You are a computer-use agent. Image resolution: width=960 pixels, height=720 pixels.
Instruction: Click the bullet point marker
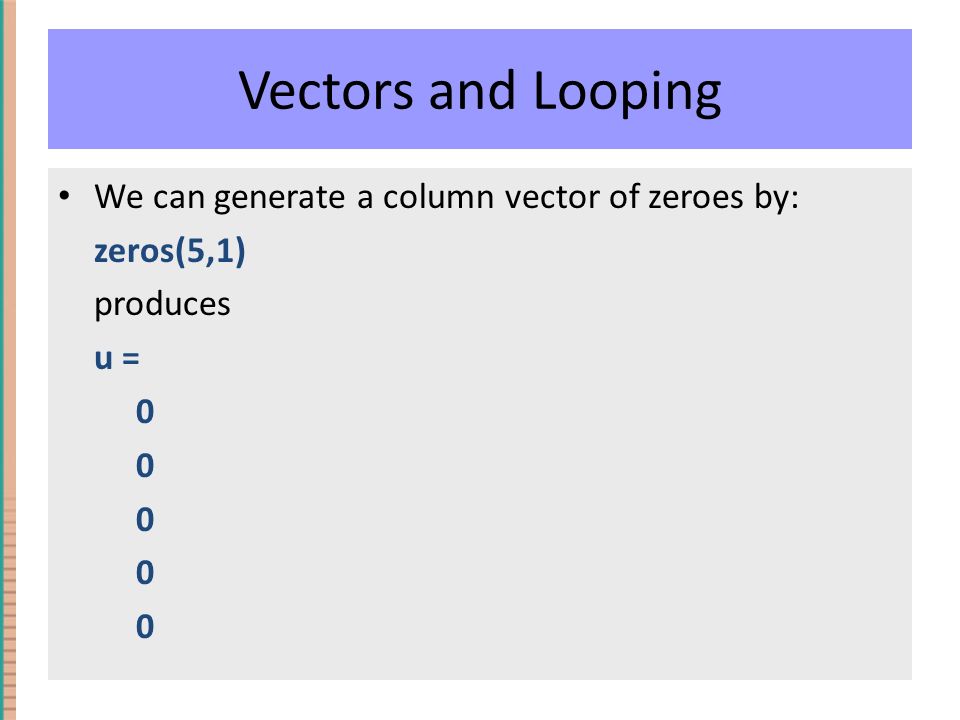tap(64, 197)
